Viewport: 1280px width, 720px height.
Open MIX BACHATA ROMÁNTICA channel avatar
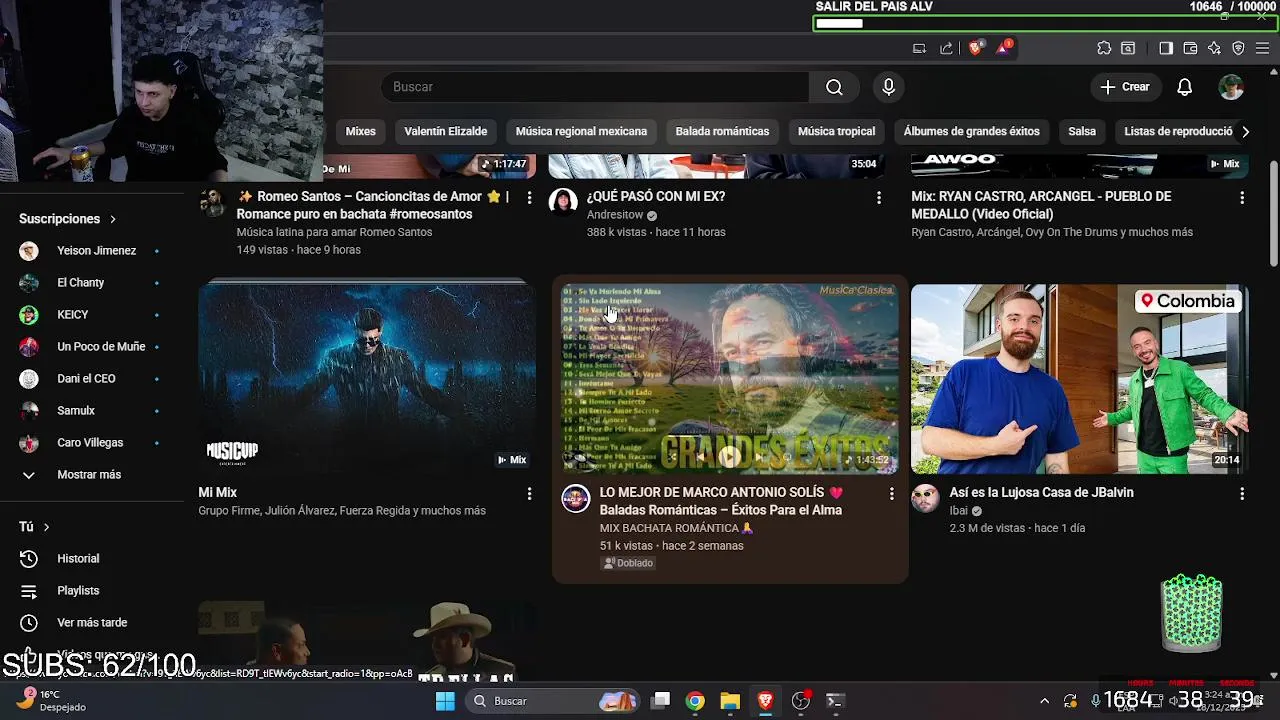tap(576, 498)
